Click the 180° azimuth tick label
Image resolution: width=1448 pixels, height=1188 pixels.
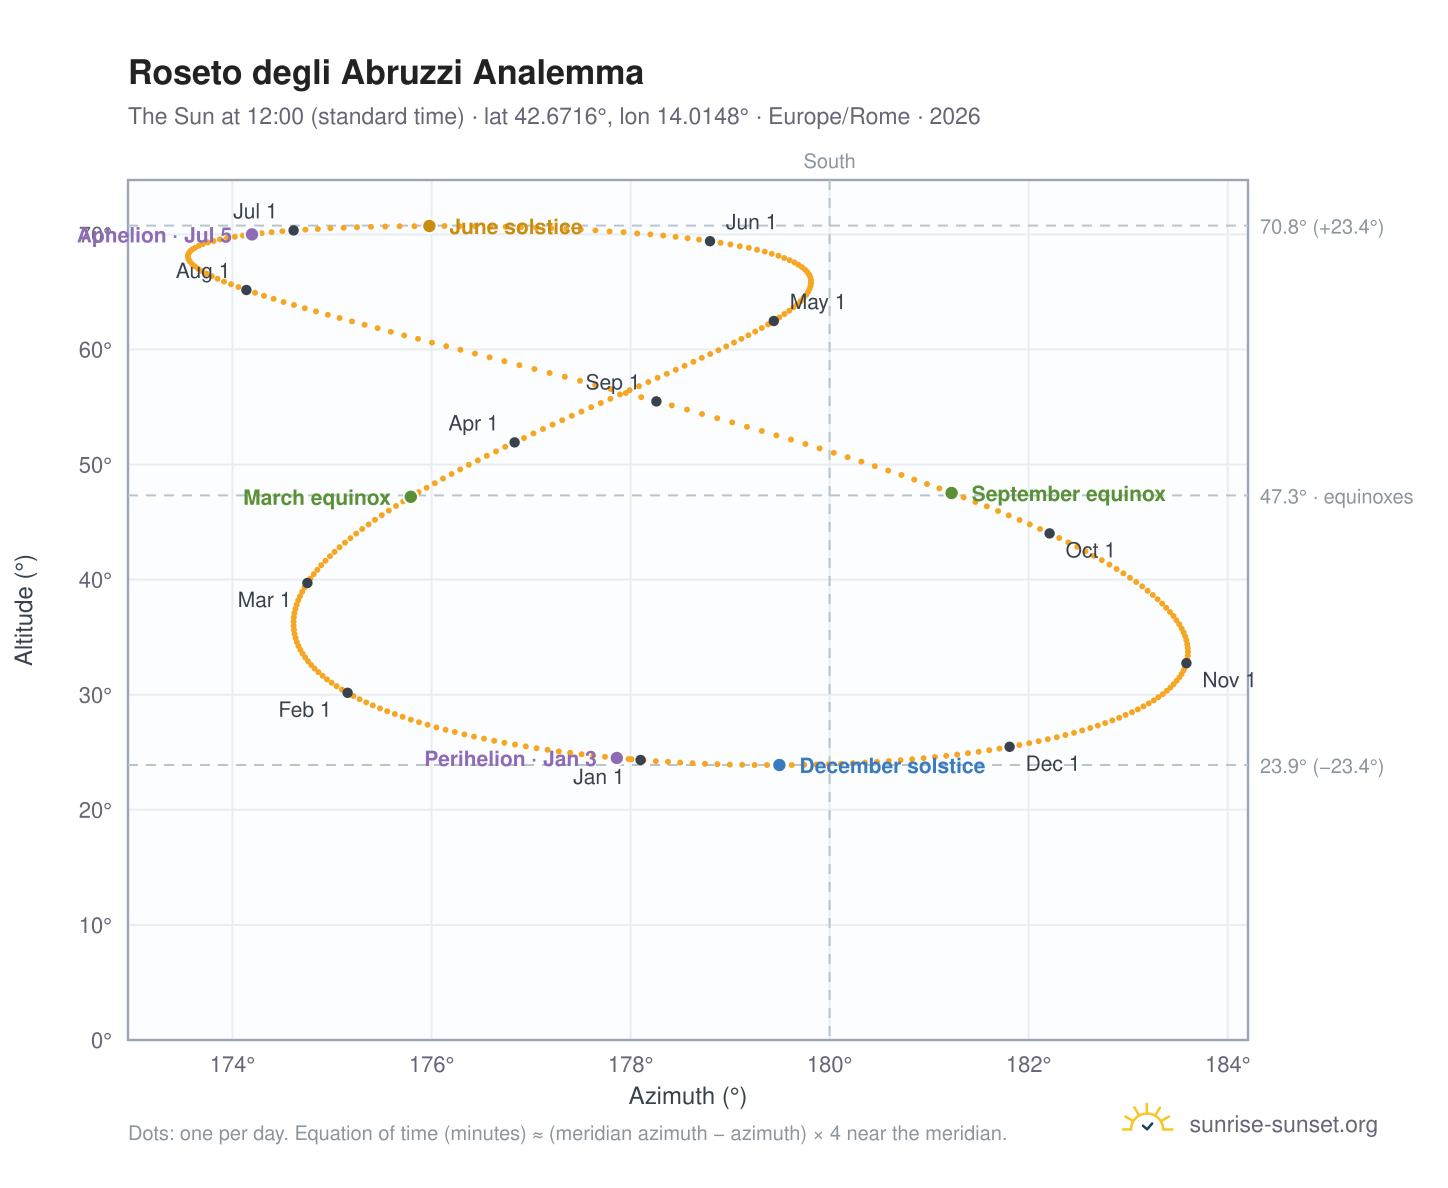point(830,1063)
